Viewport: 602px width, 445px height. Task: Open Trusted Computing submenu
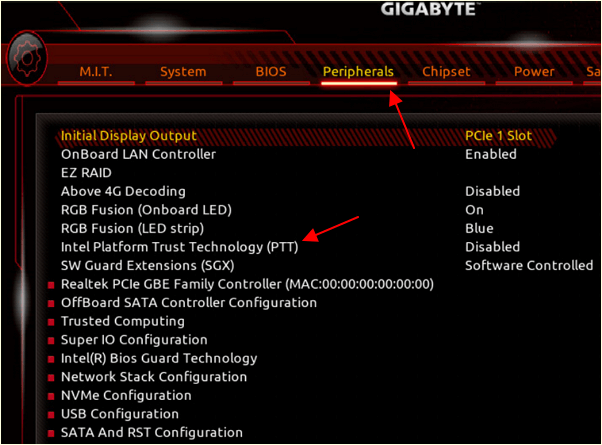pos(122,321)
